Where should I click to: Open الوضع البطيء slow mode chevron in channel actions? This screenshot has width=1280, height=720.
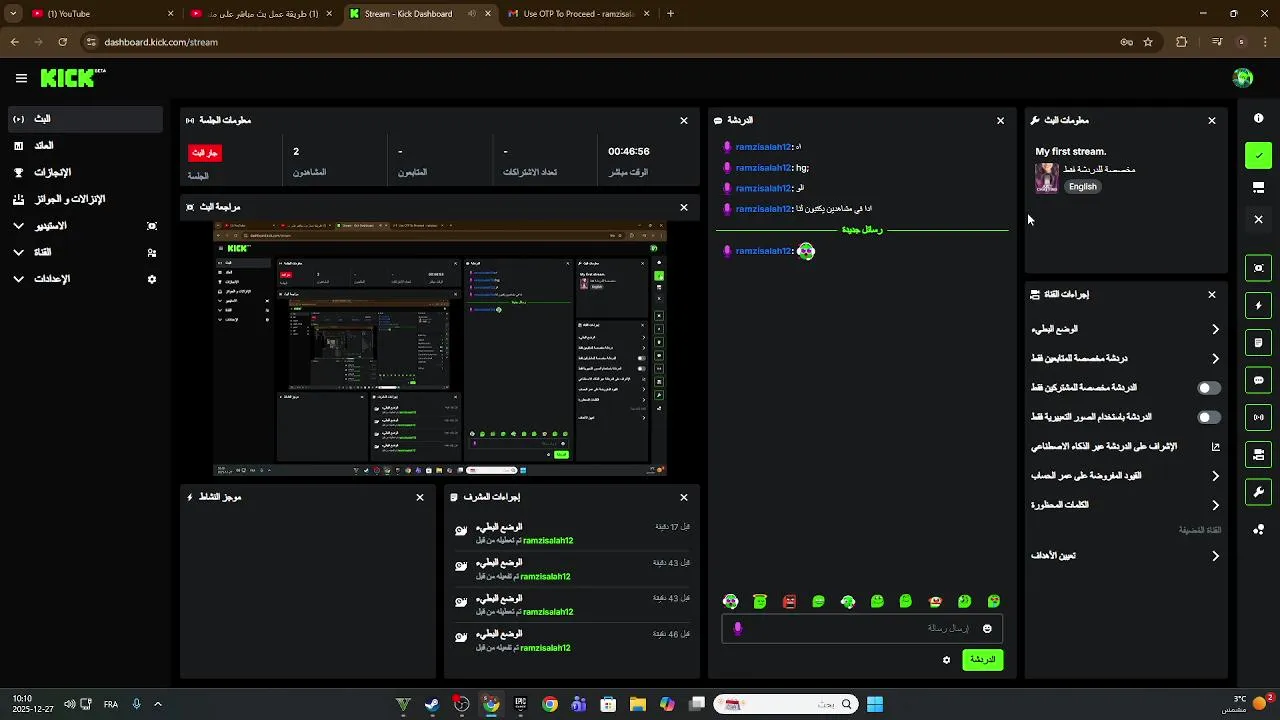[x=1215, y=329]
